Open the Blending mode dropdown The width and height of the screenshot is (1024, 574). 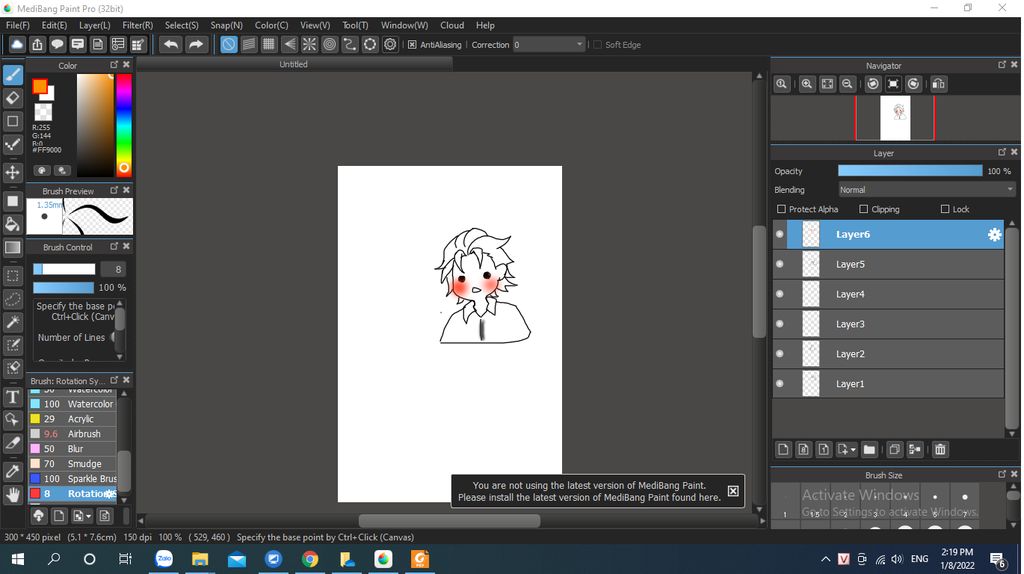pos(926,190)
